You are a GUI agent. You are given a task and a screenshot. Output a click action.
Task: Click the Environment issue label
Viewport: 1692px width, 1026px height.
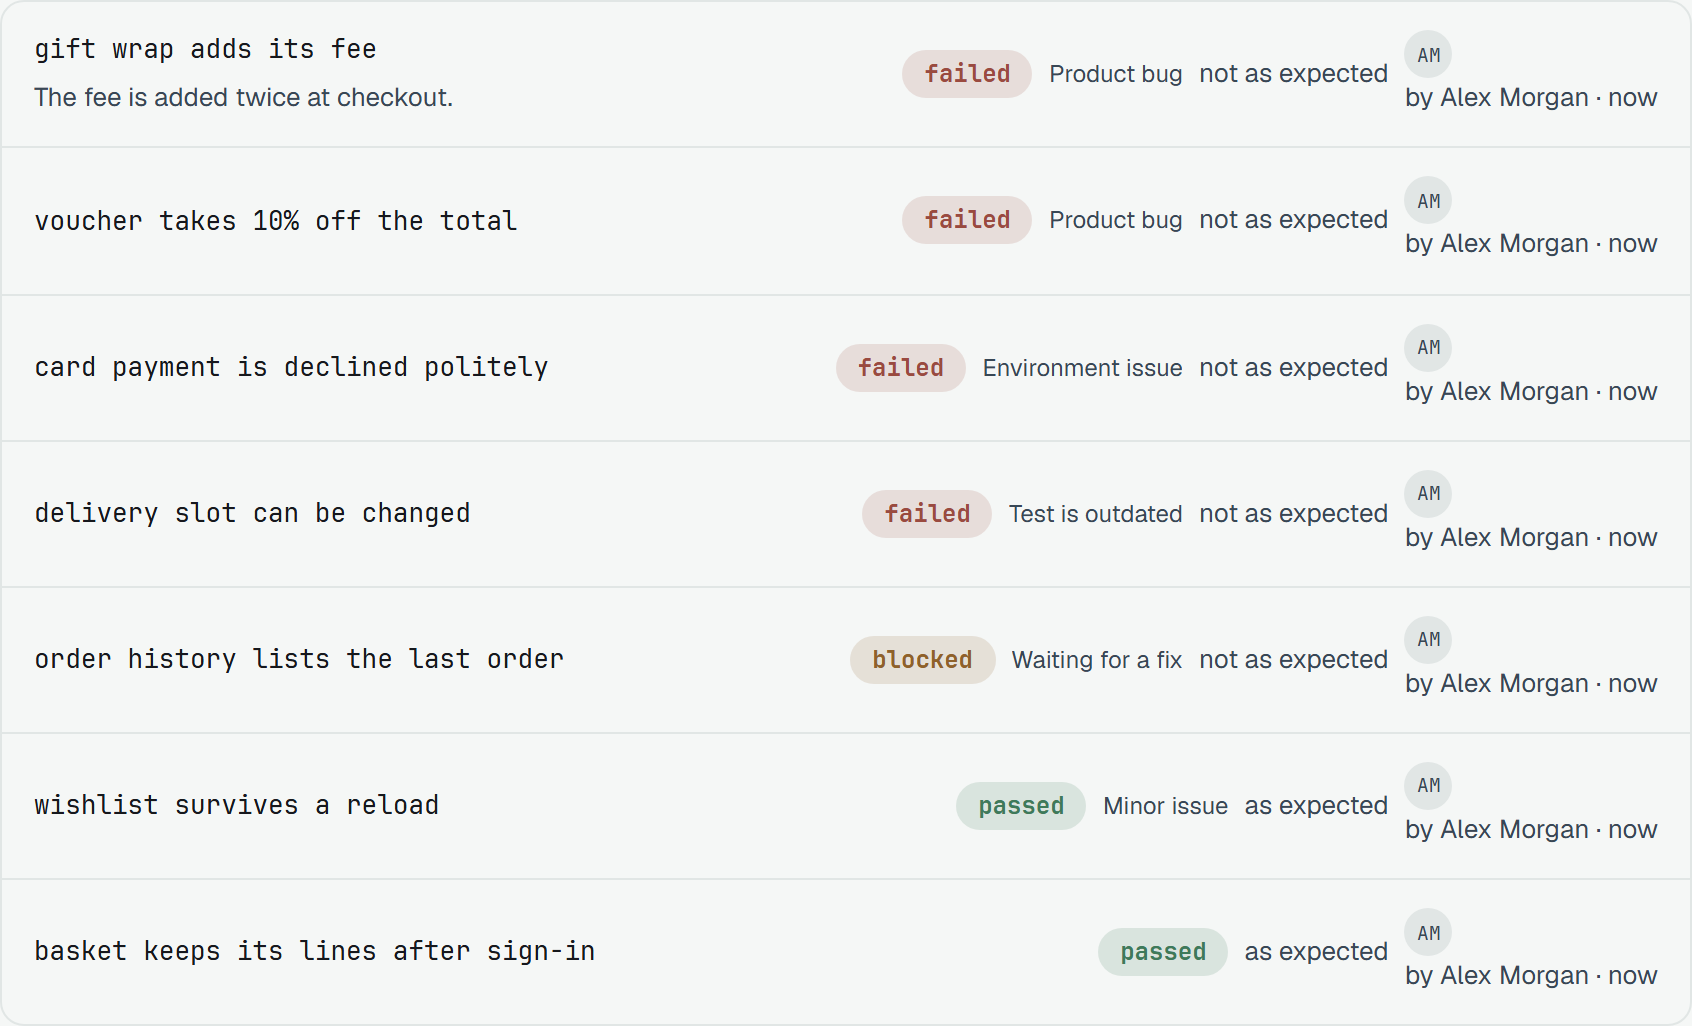(1082, 368)
